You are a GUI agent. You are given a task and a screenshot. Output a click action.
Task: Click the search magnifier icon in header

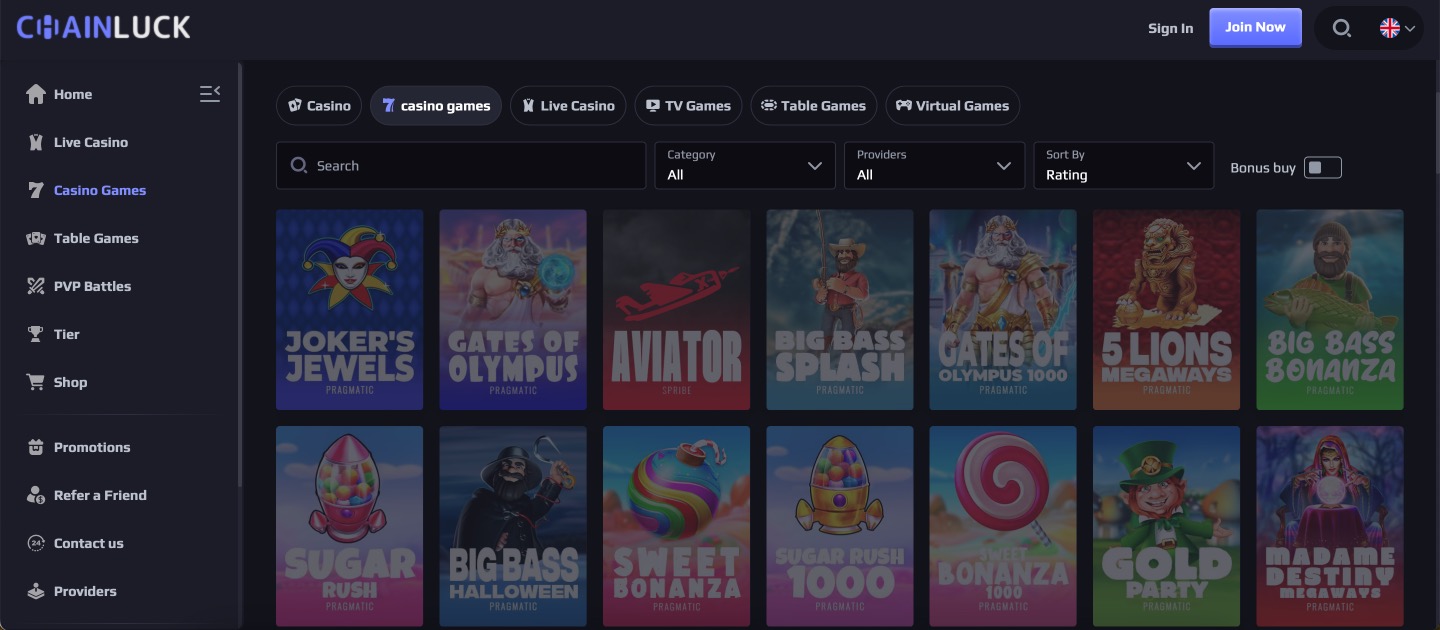point(1342,28)
